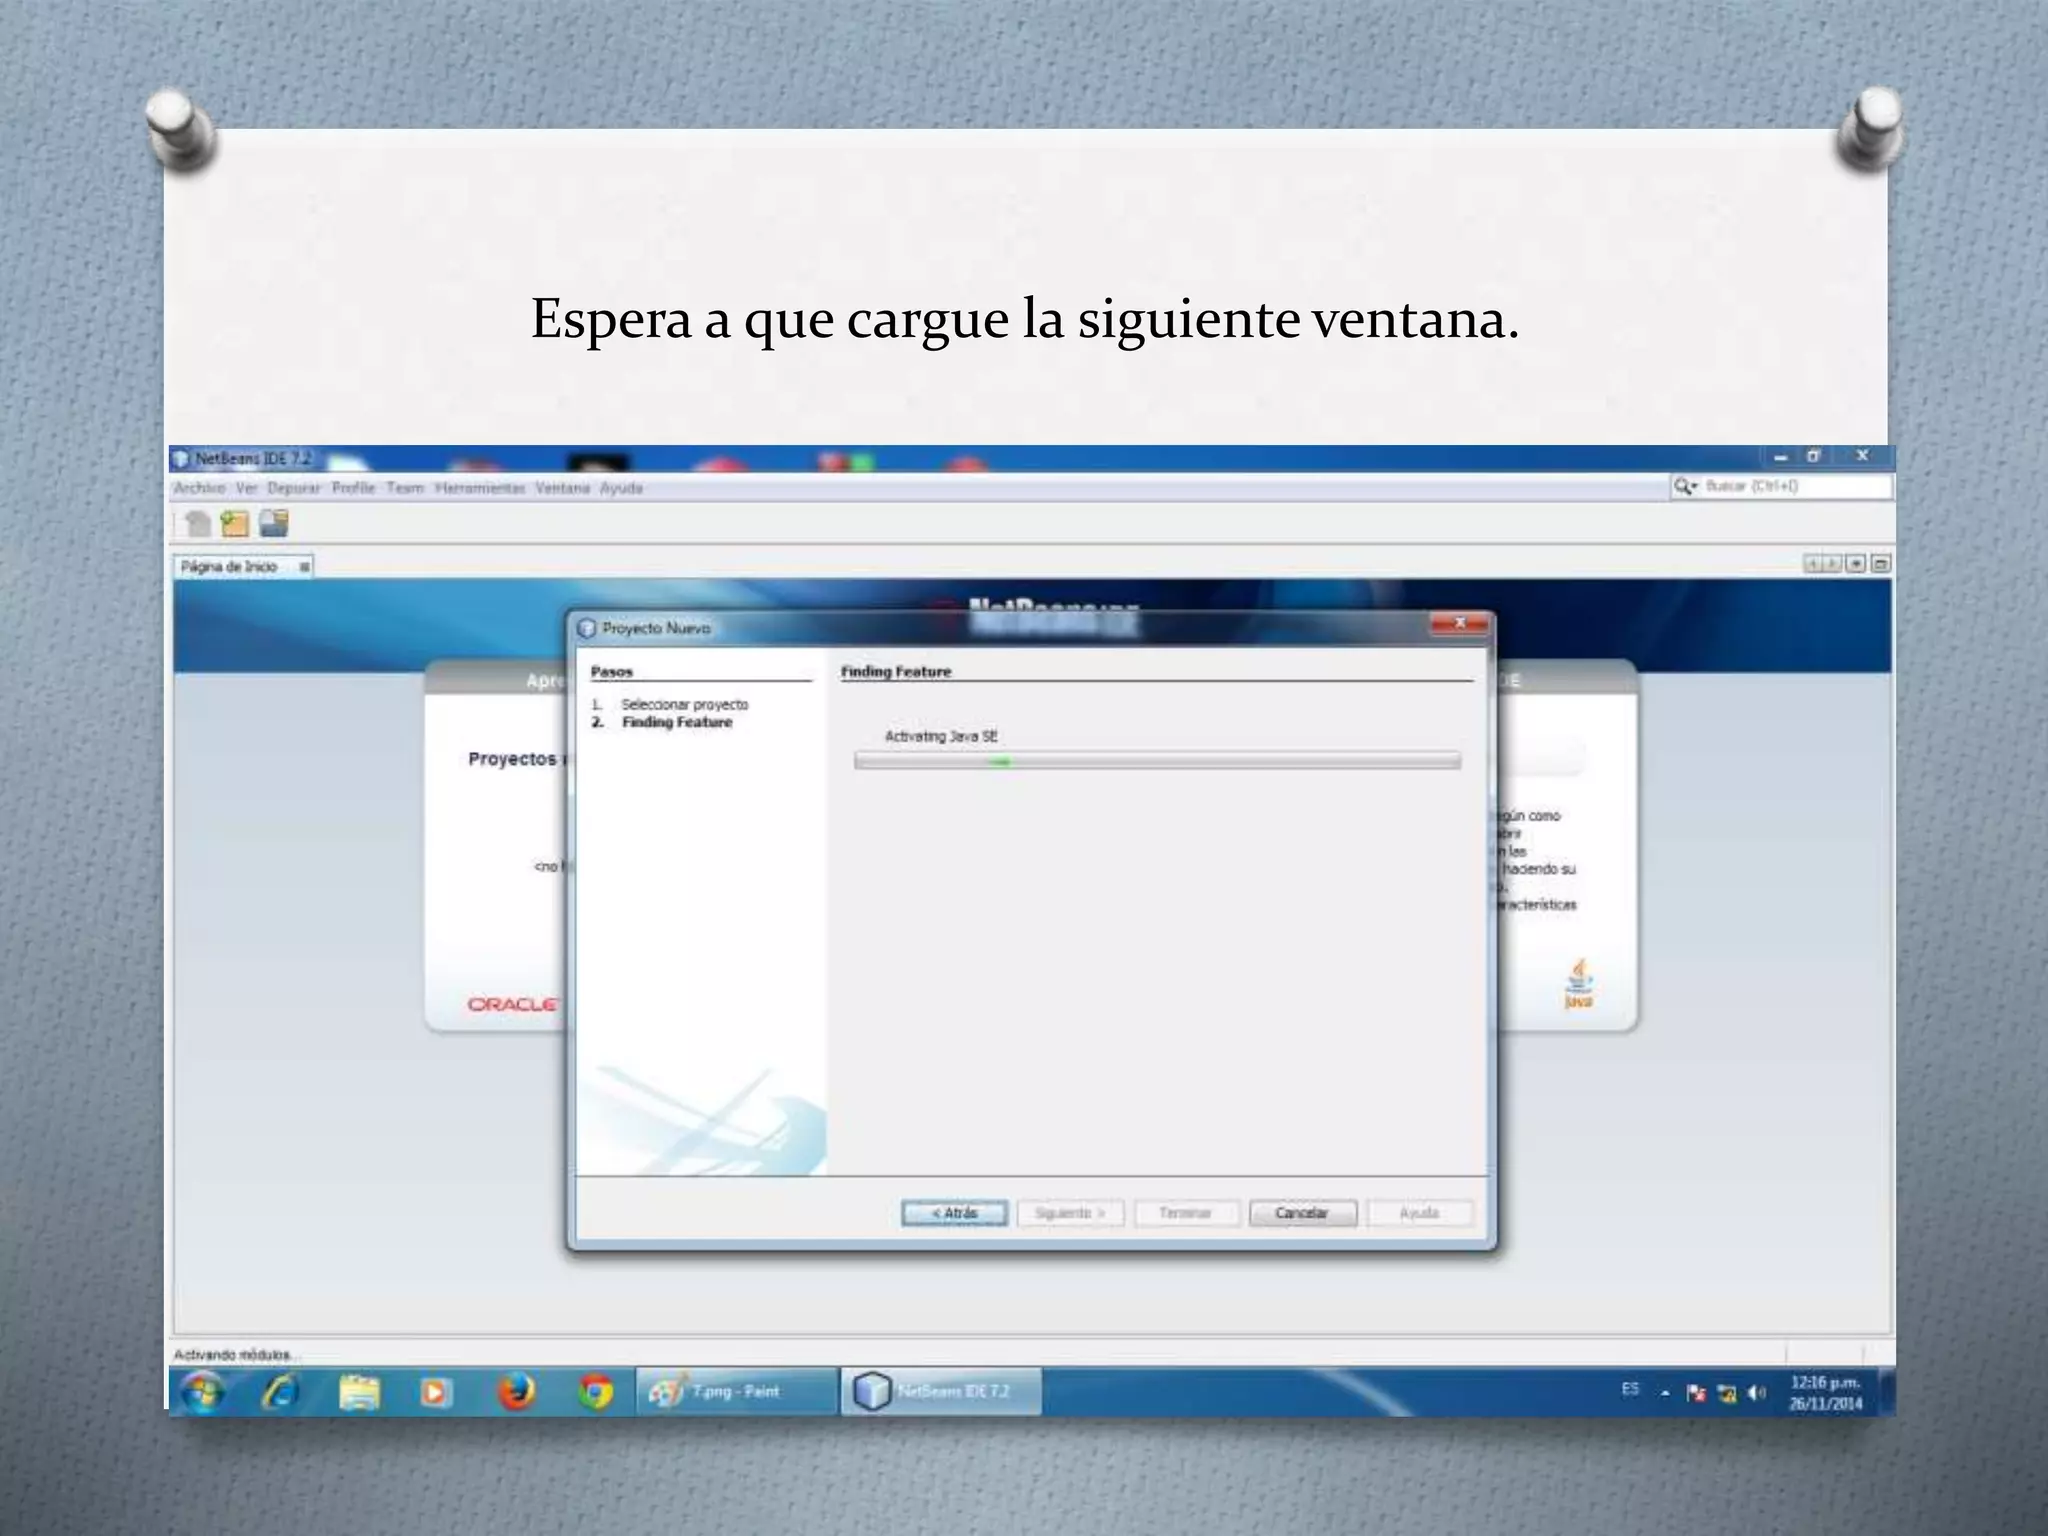Open Windows Media Player on taskbar
2048x1536 pixels.
pos(435,1392)
